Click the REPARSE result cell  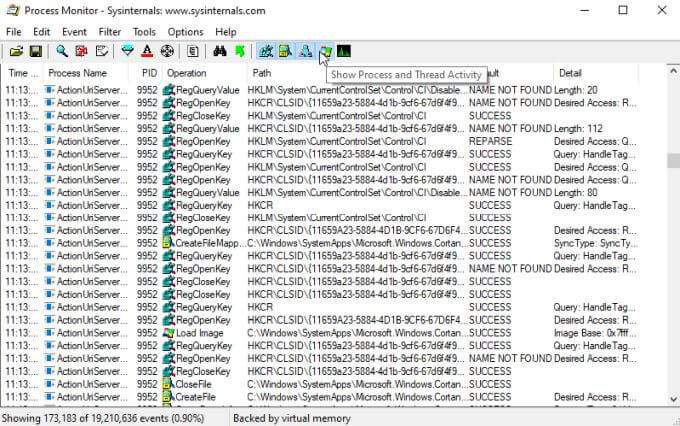490,141
